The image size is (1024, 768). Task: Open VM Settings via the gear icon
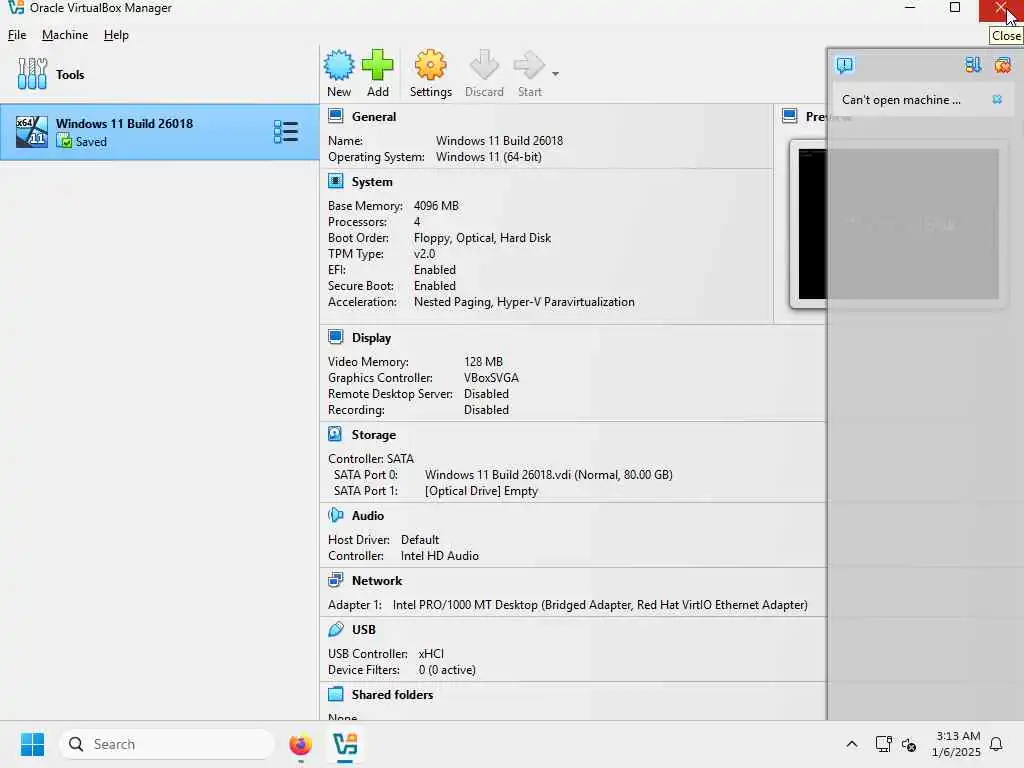[430, 65]
